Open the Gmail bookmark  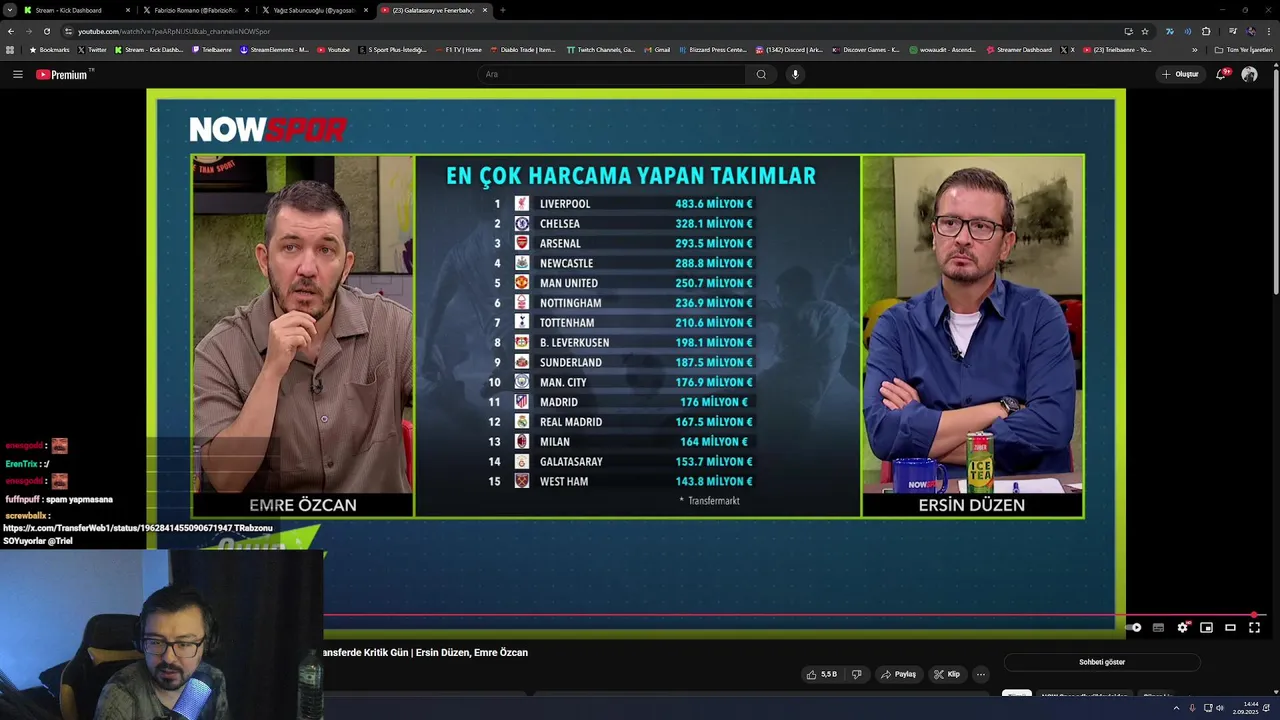(x=657, y=49)
